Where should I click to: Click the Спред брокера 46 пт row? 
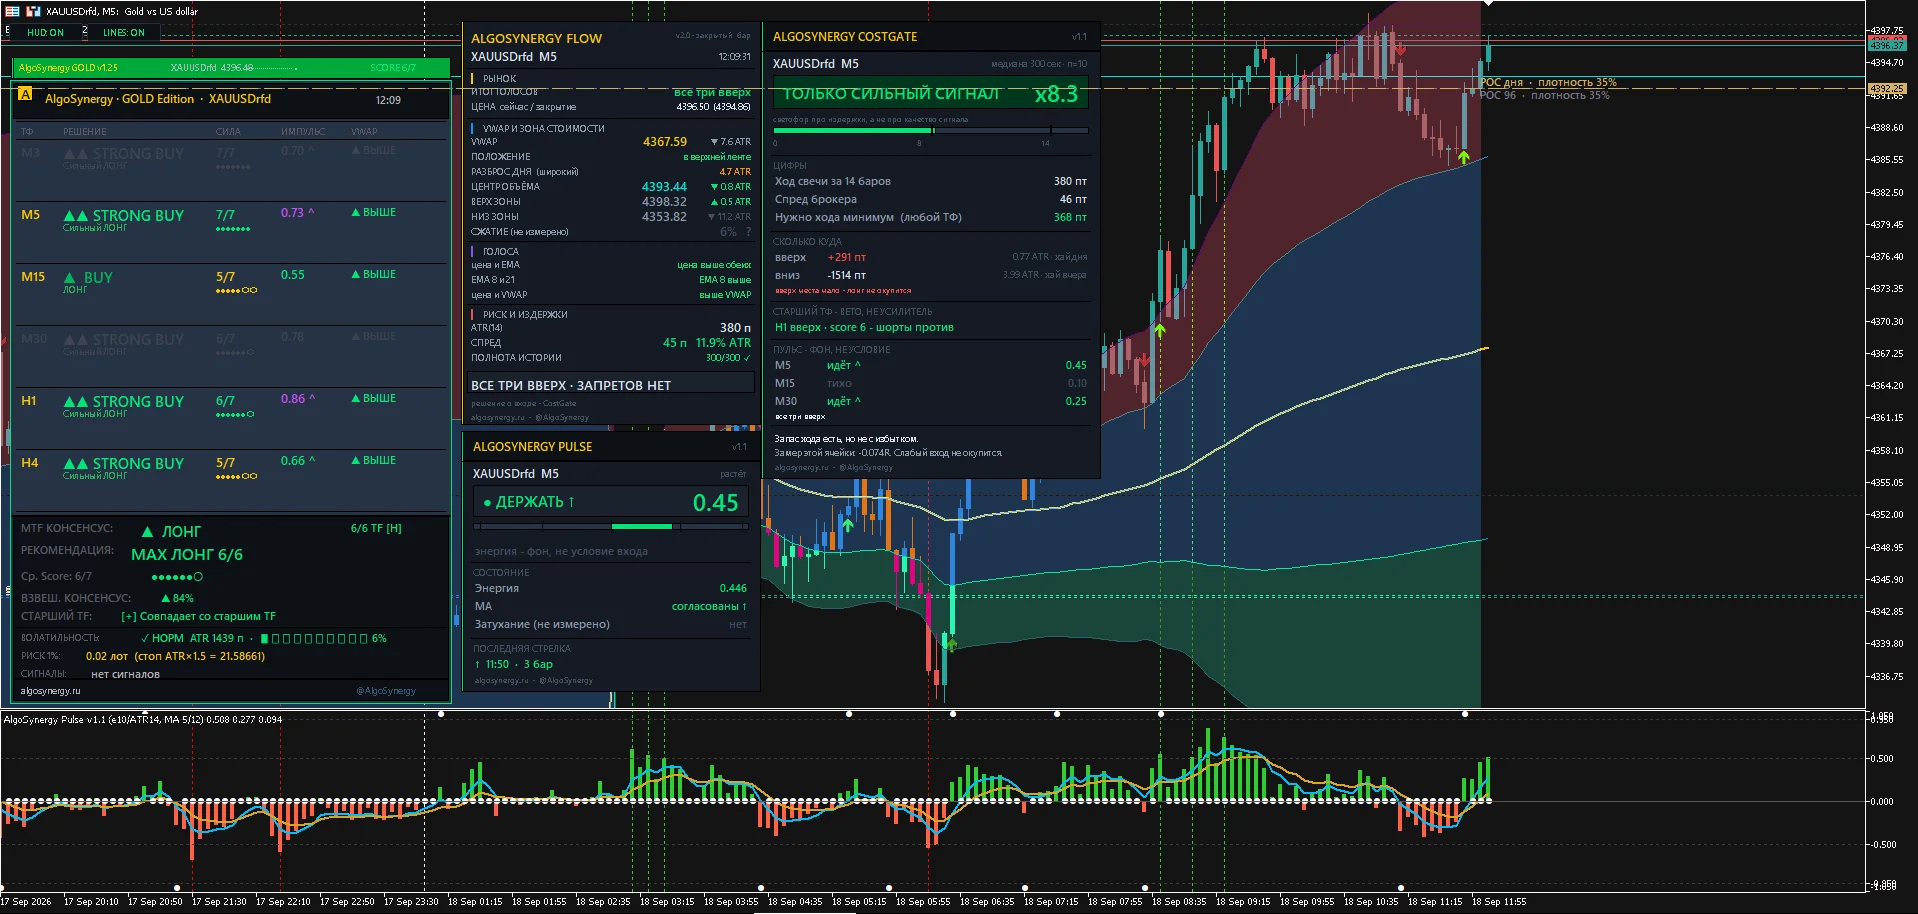(x=931, y=199)
